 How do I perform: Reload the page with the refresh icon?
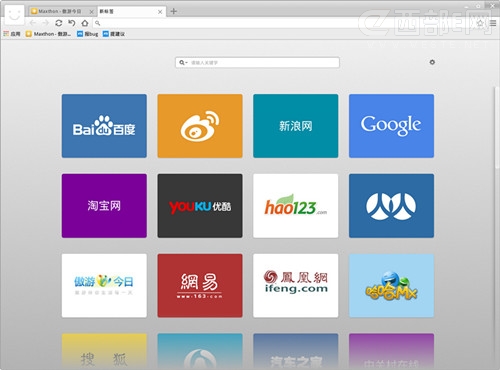click(59, 23)
